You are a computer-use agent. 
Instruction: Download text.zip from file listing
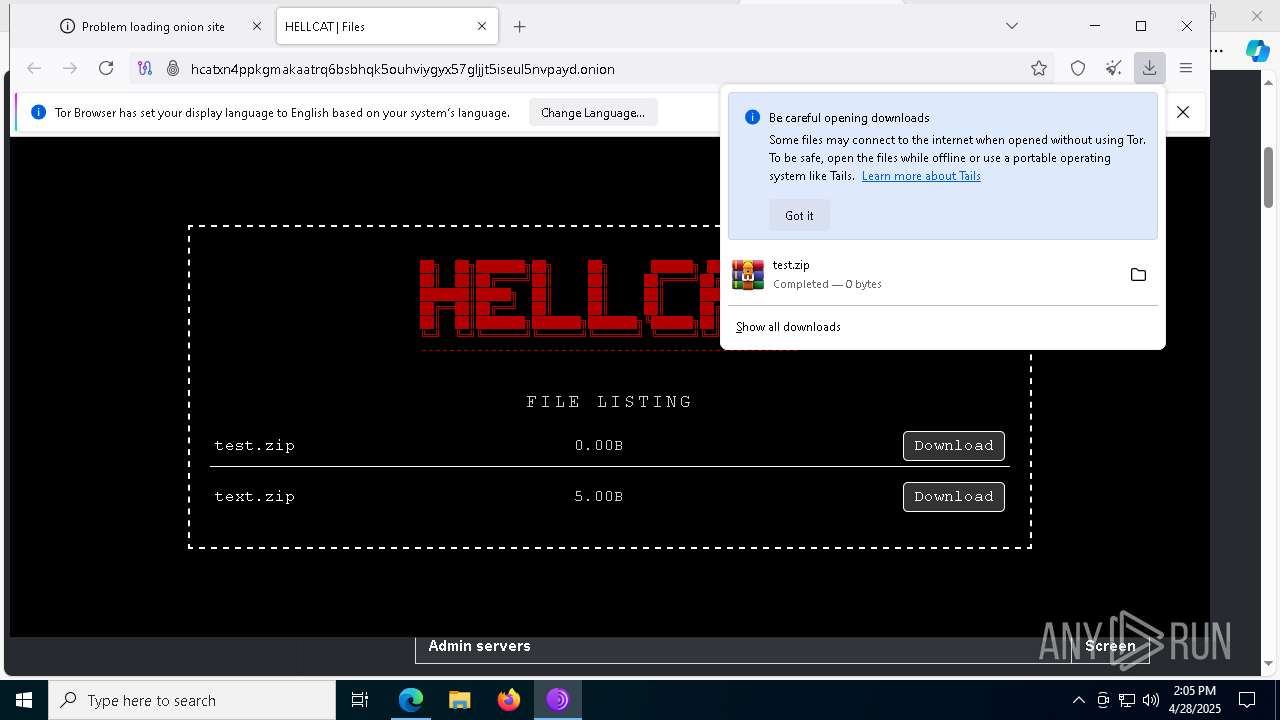(x=953, y=497)
